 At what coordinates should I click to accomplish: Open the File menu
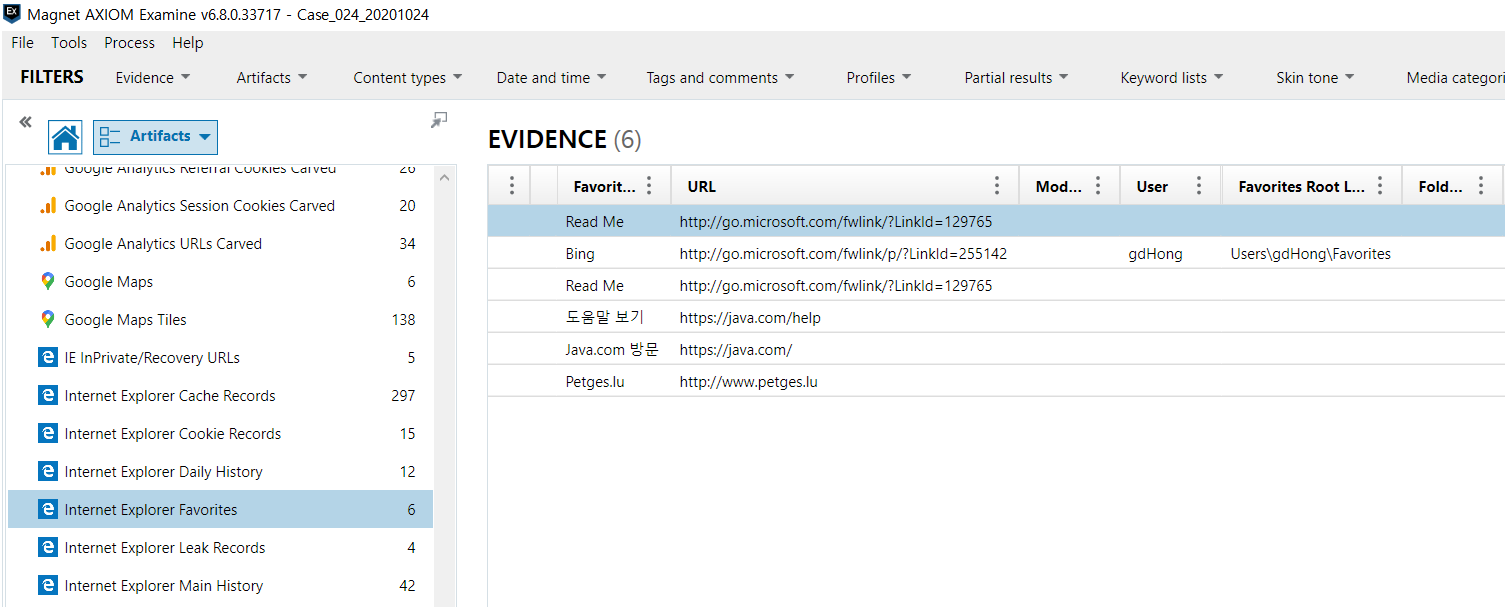point(22,43)
